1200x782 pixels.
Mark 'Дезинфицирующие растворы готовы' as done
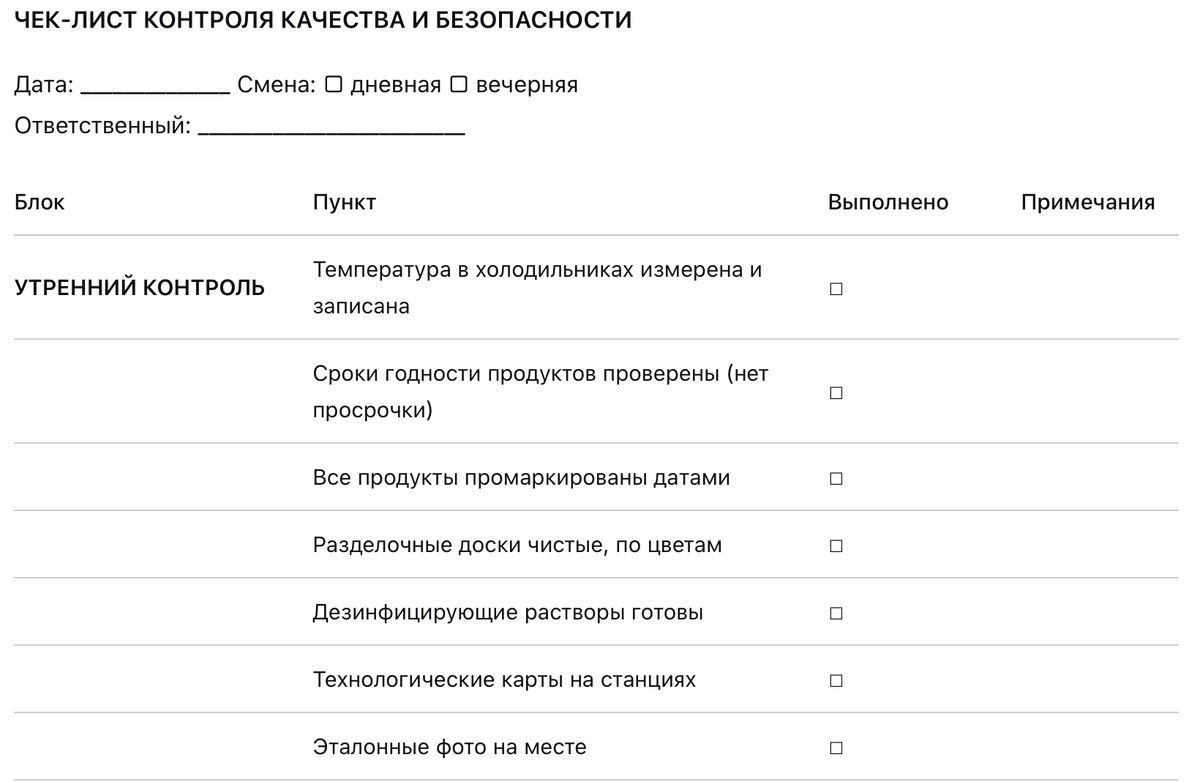836,613
